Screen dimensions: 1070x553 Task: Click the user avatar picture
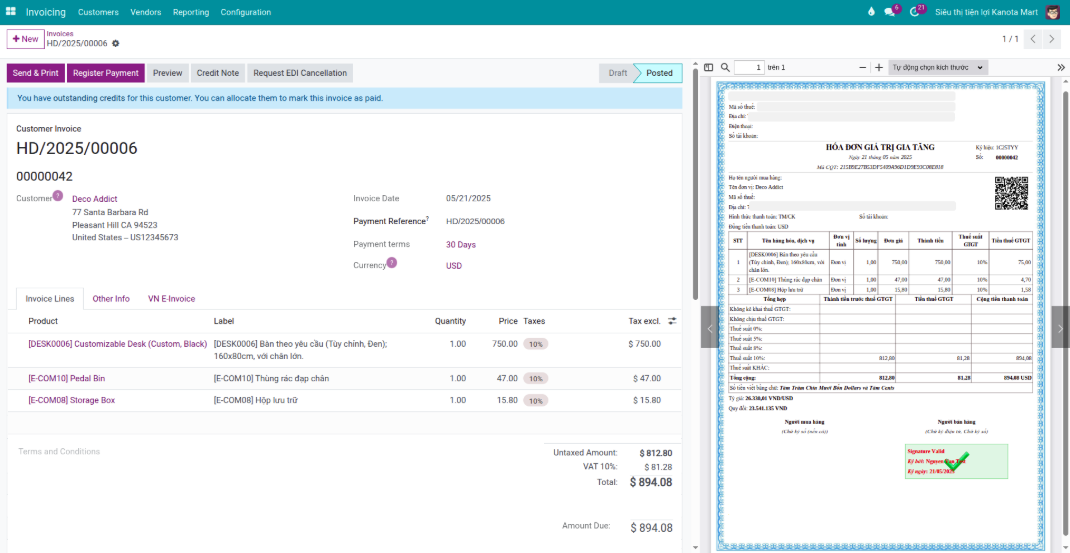(1052, 12)
